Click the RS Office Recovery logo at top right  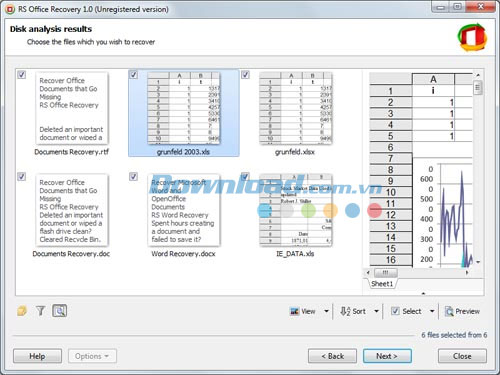coord(472,37)
